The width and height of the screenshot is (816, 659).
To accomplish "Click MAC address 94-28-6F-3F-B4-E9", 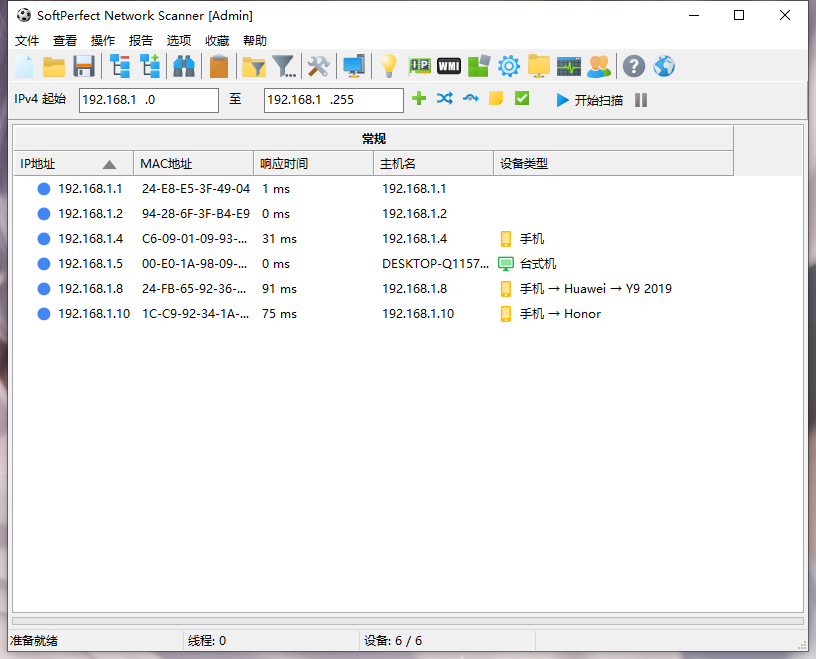I will tap(196, 213).
